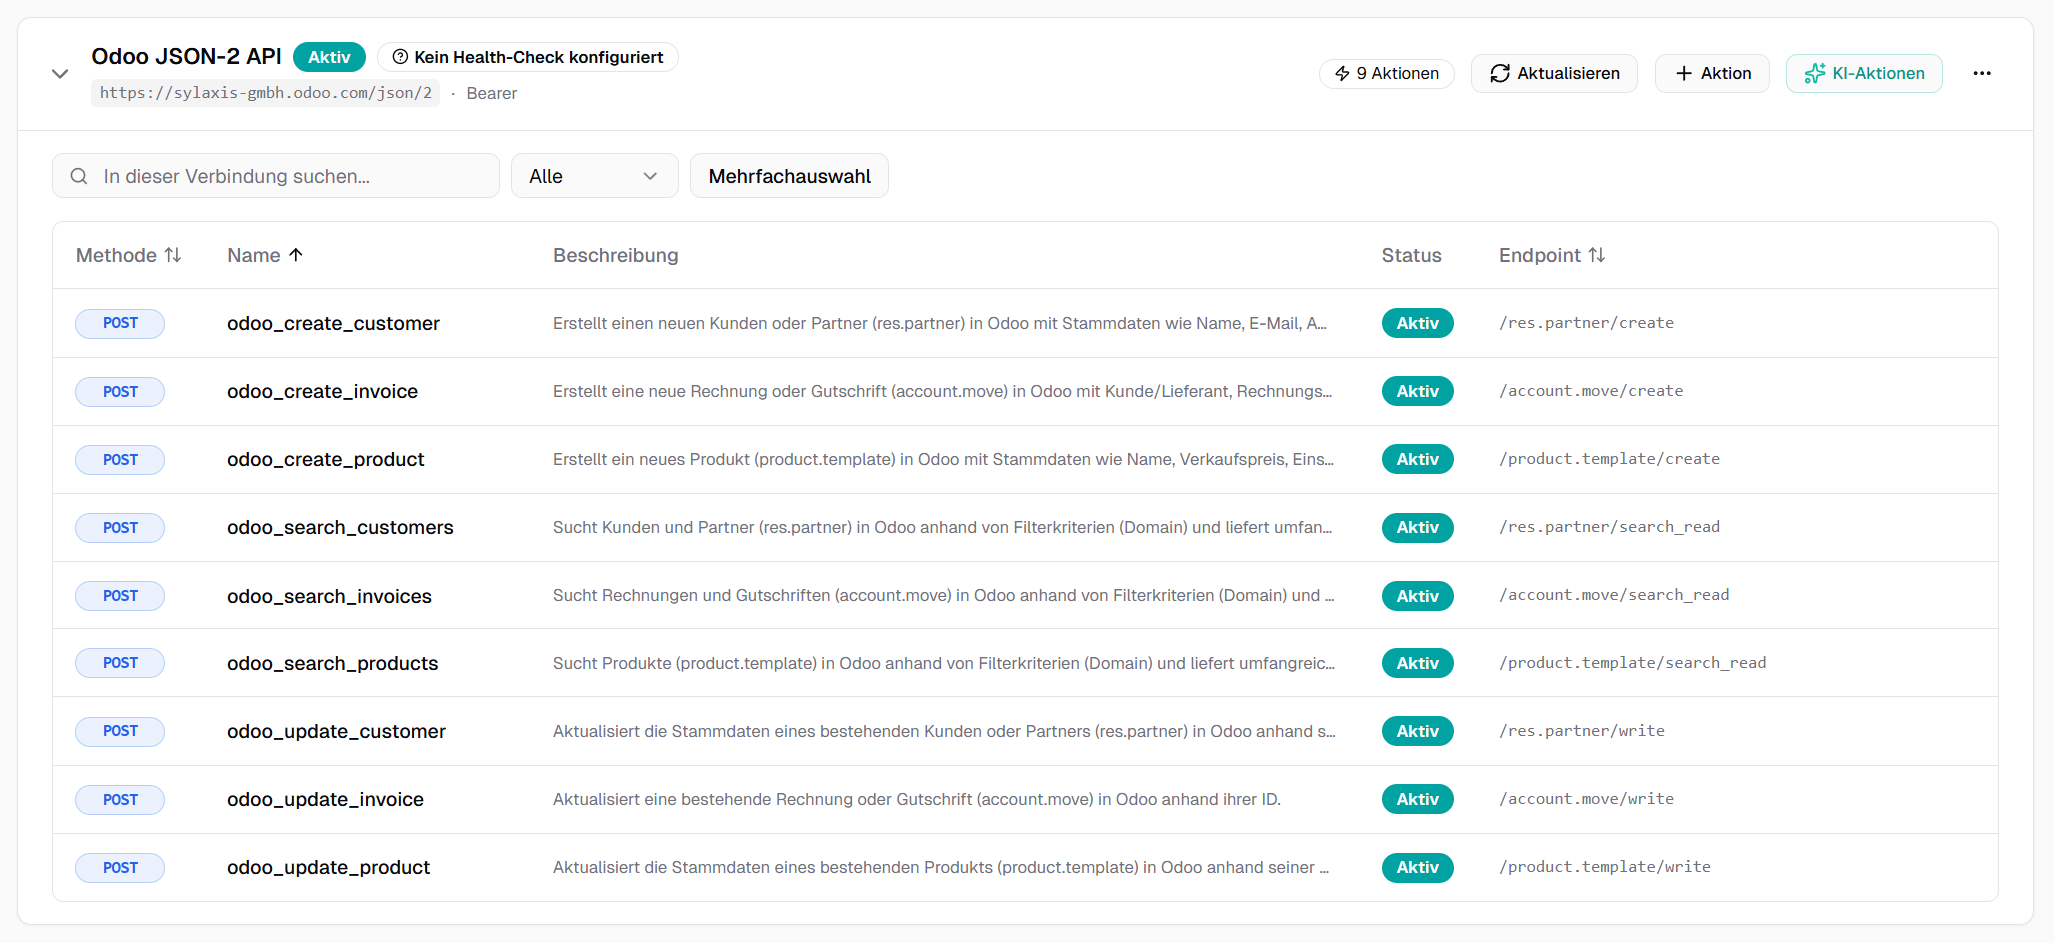Open the odoo_search_customers action

[x=340, y=527]
